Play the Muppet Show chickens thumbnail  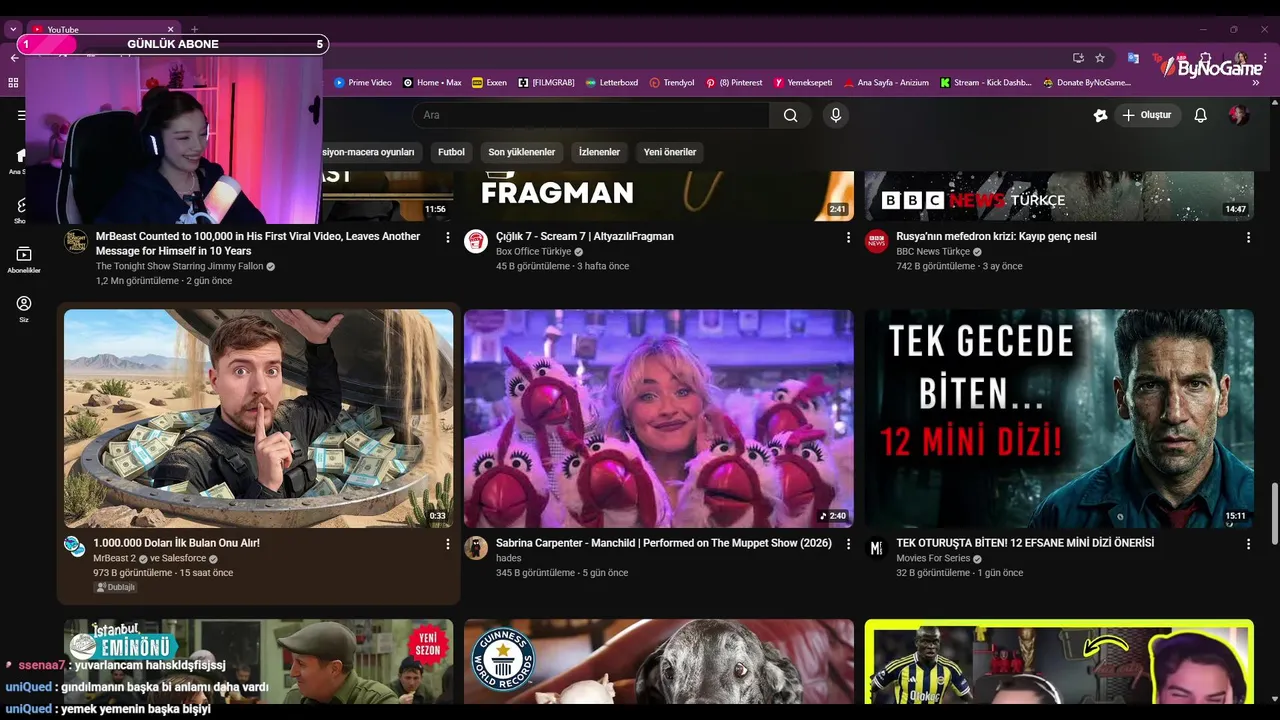pos(659,418)
